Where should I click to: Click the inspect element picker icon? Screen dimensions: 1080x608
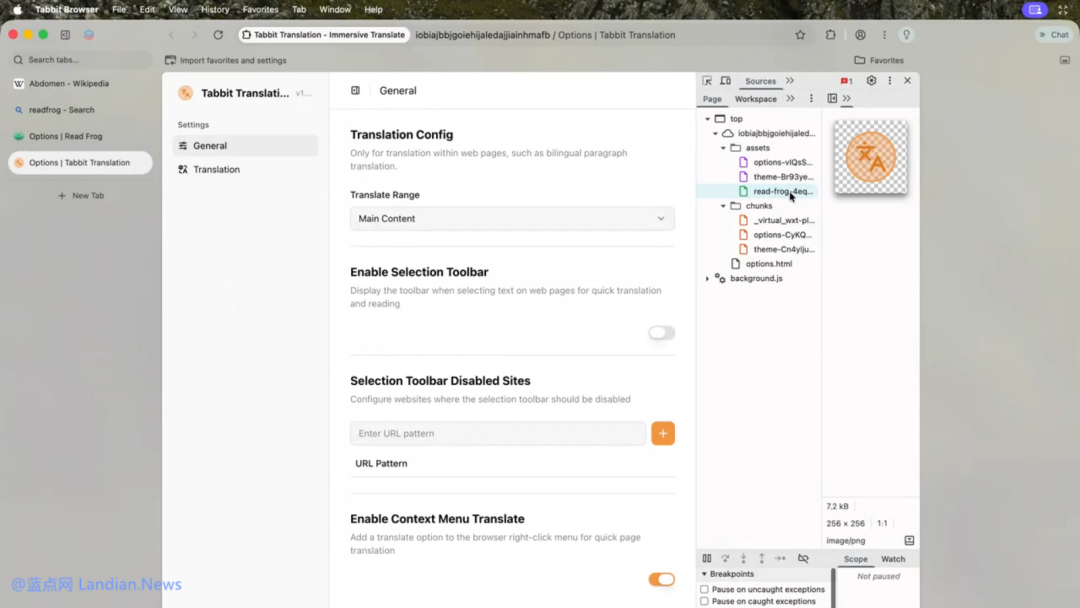pos(707,81)
